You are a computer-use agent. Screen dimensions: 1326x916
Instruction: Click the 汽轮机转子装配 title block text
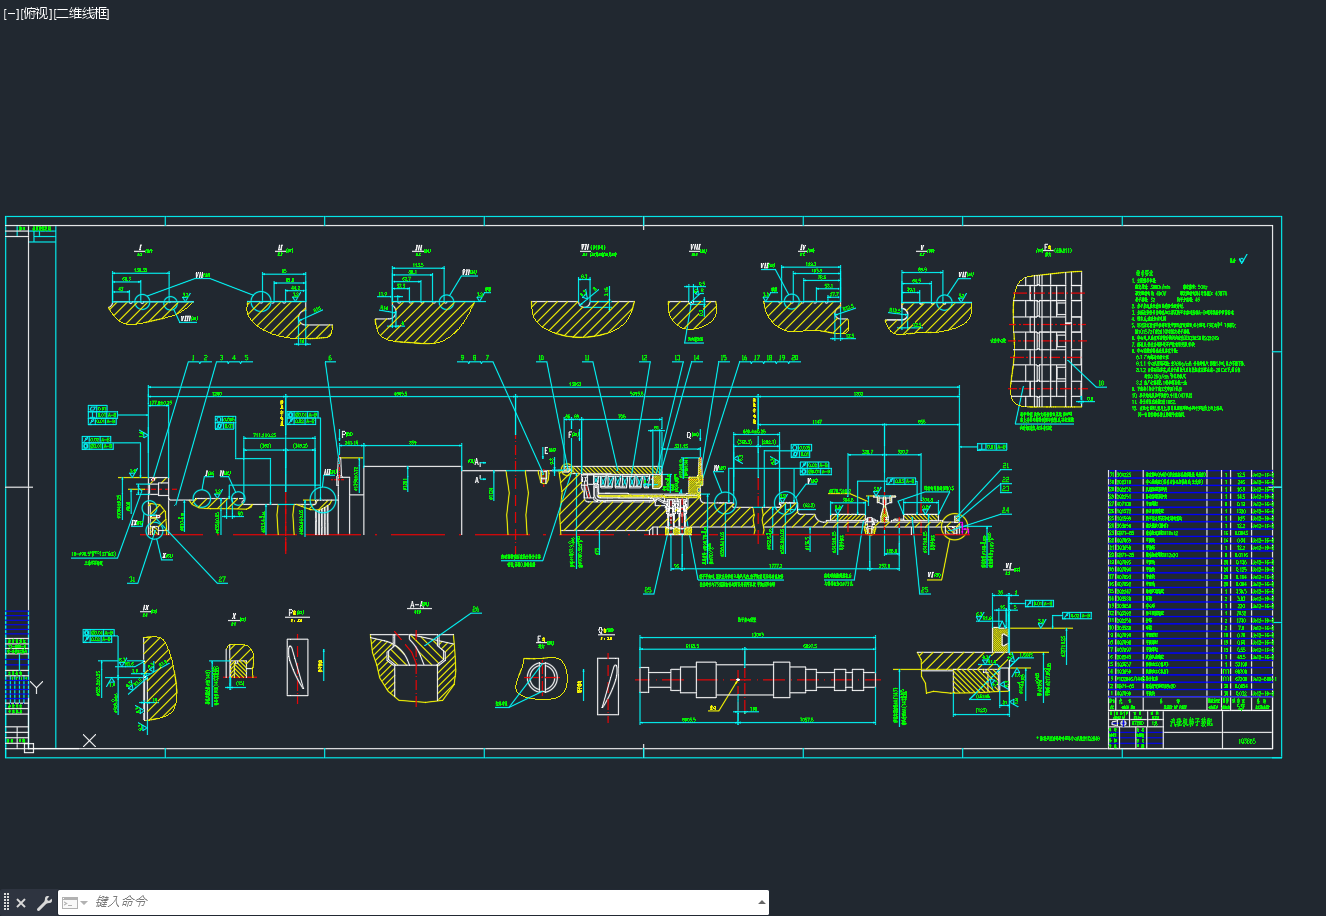[1191, 722]
